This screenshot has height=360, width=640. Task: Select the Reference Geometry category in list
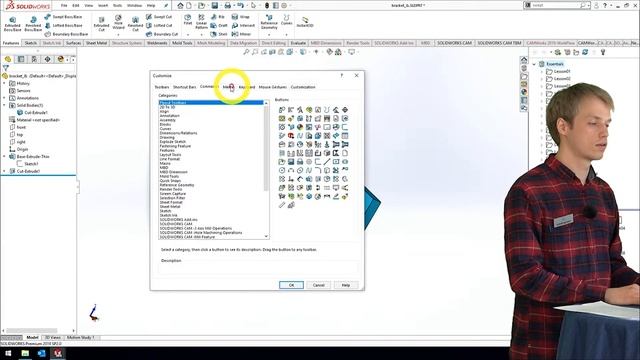click(x=177, y=185)
